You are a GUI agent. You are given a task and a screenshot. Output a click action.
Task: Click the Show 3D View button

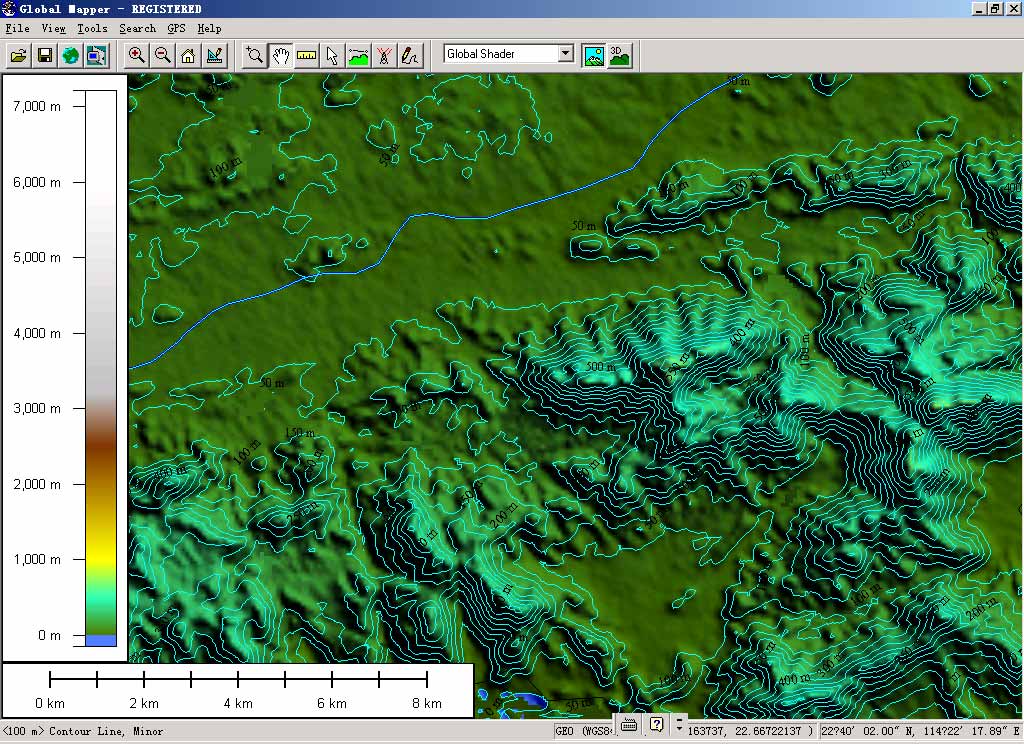coord(620,55)
